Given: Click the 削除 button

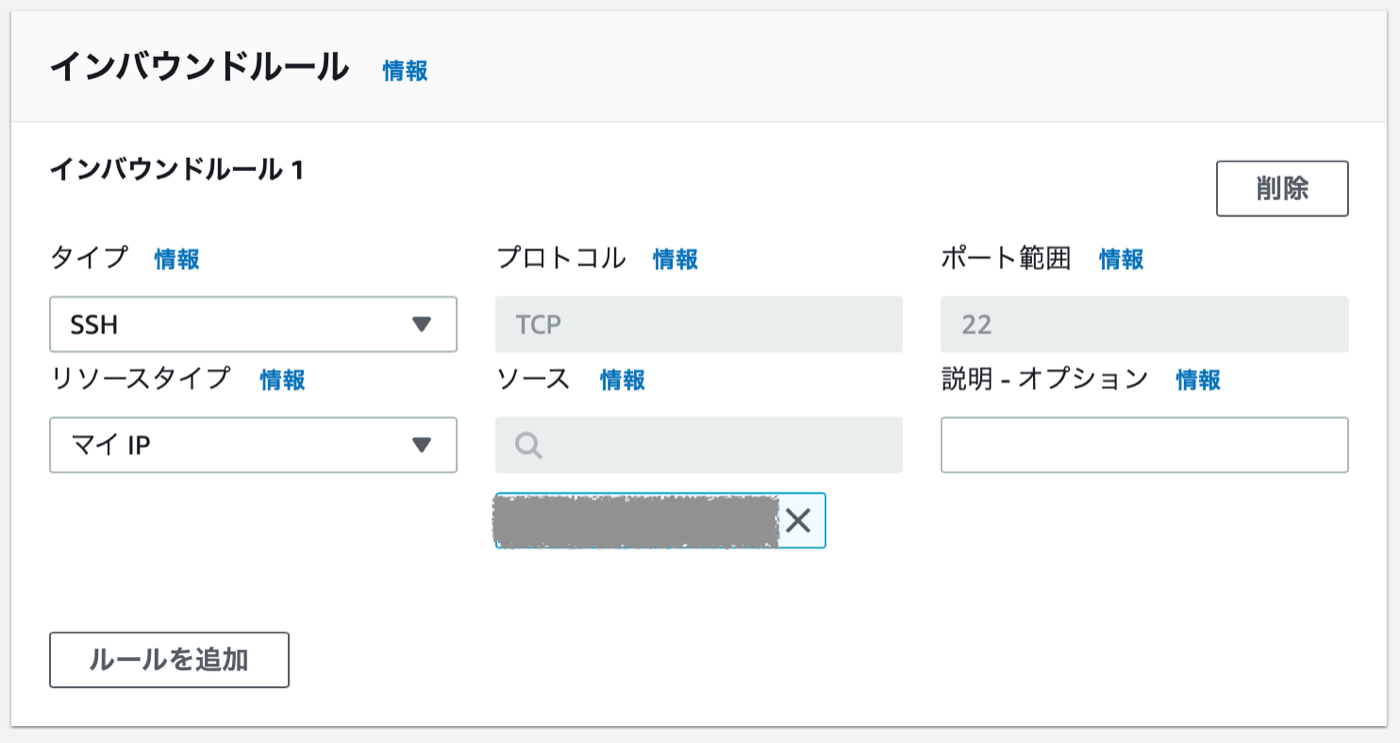Looking at the screenshot, I should [1281, 188].
